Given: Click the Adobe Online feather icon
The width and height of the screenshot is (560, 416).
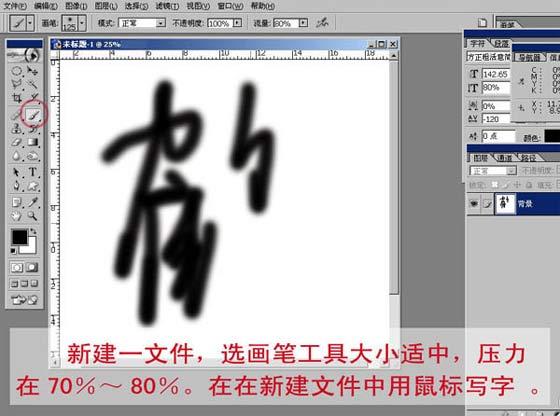Looking at the screenshot, I should click(x=24, y=55).
